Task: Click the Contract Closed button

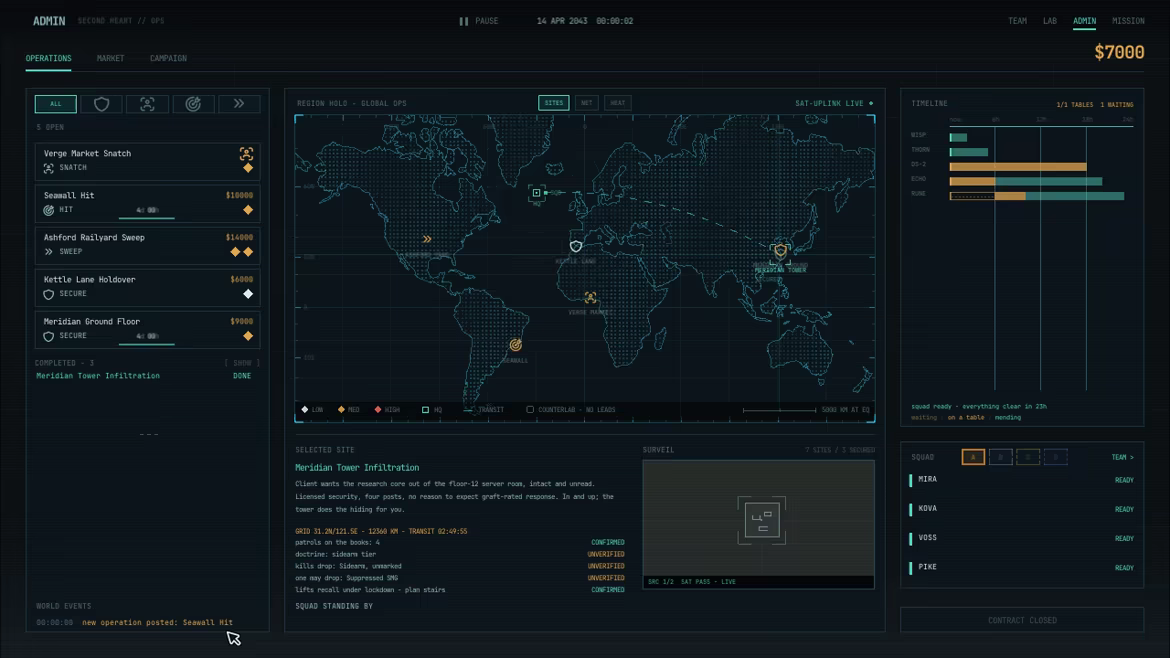Action: (1022, 620)
